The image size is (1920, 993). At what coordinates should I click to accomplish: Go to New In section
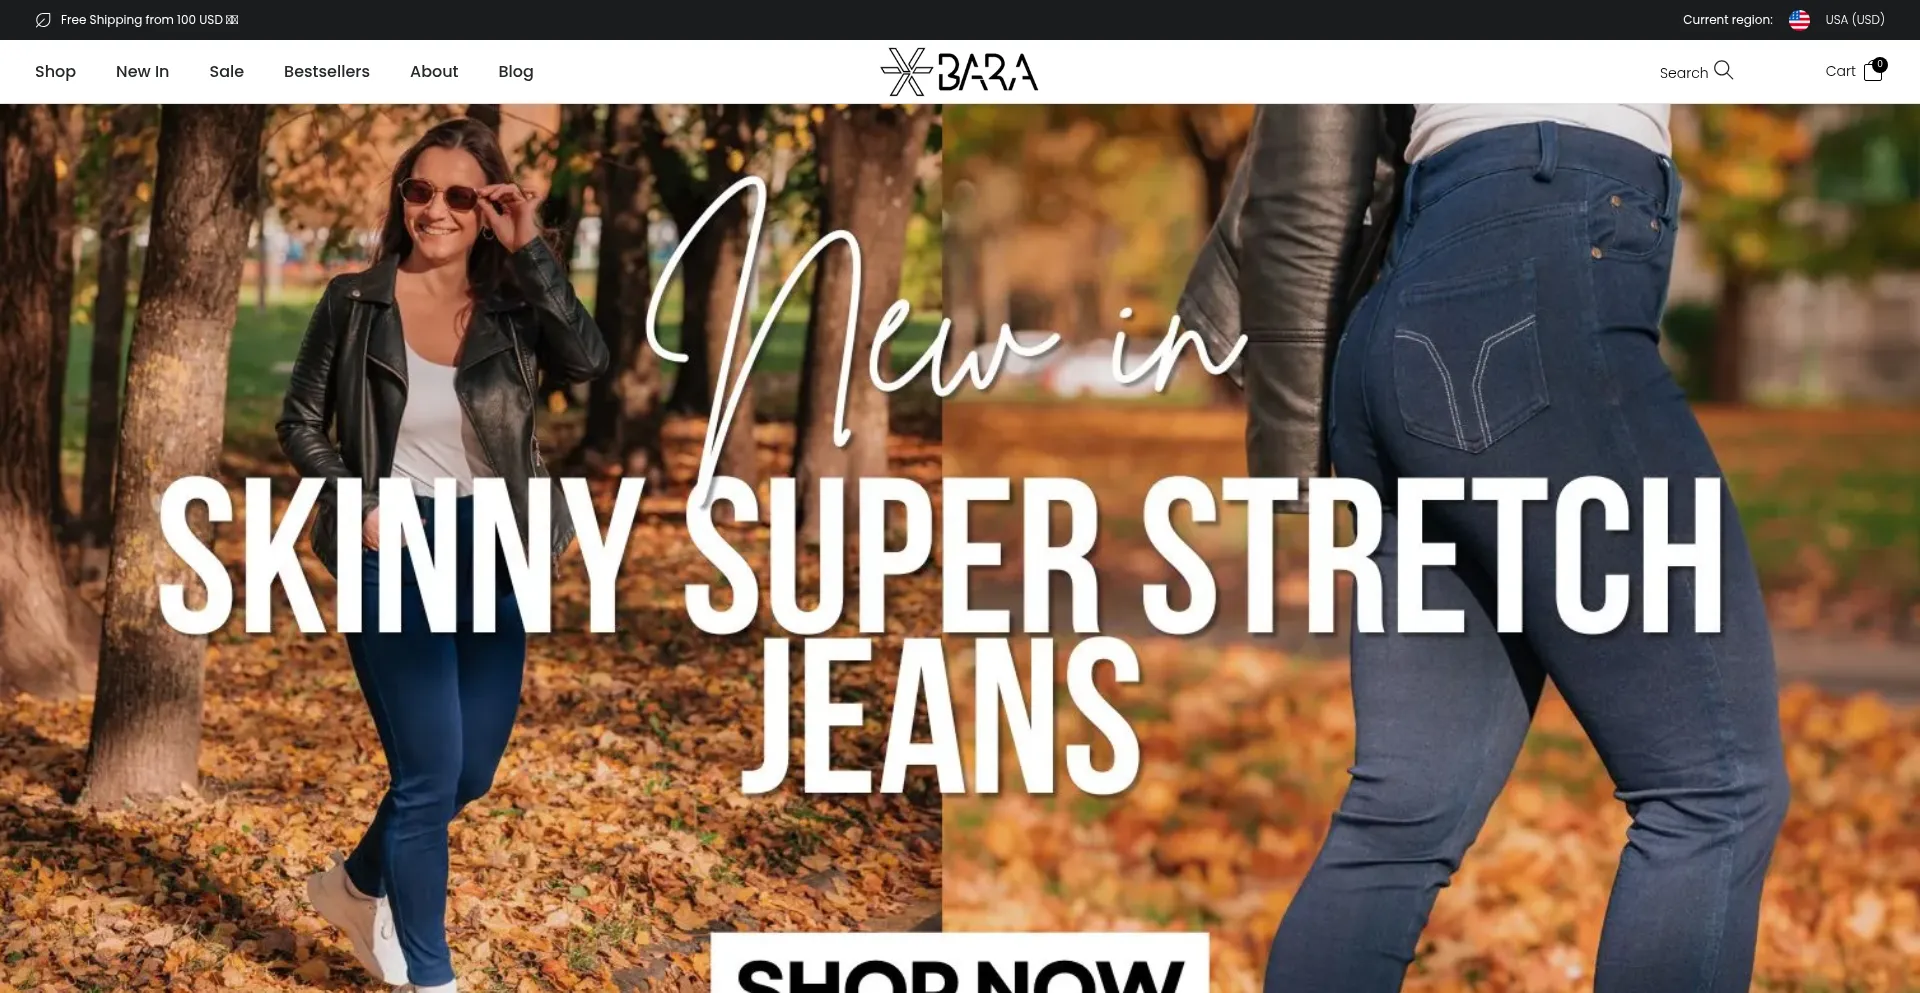click(x=142, y=72)
